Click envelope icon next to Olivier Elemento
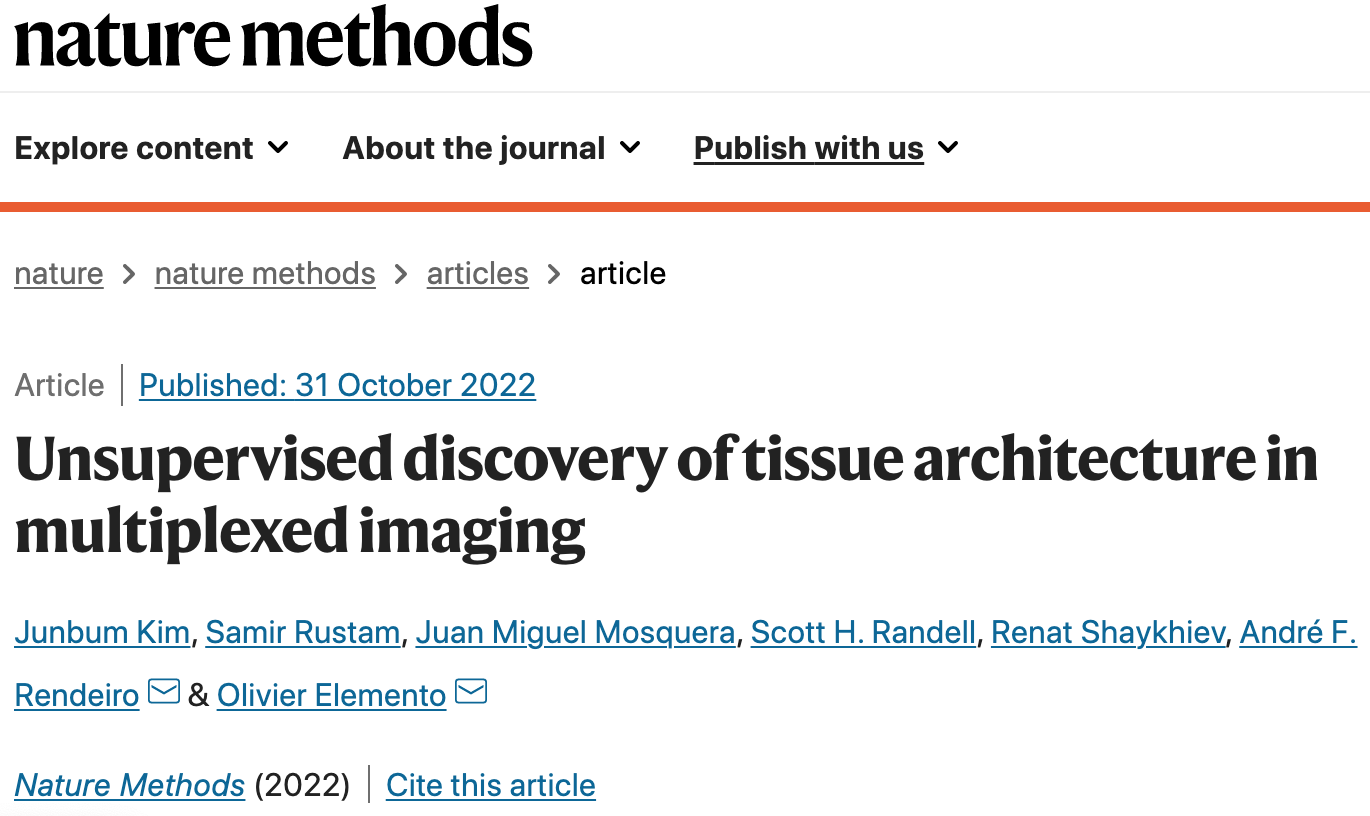The width and height of the screenshot is (1370, 816). (471, 691)
